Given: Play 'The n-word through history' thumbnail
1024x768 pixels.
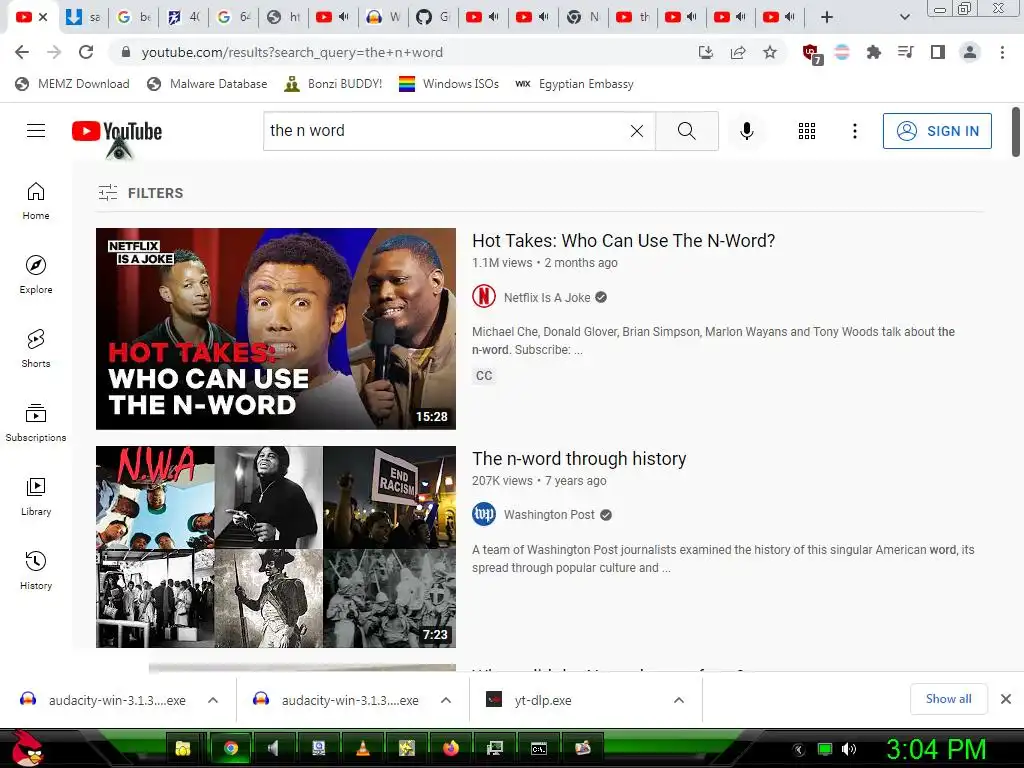Looking at the screenshot, I should pyautogui.click(x=276, y=547).
